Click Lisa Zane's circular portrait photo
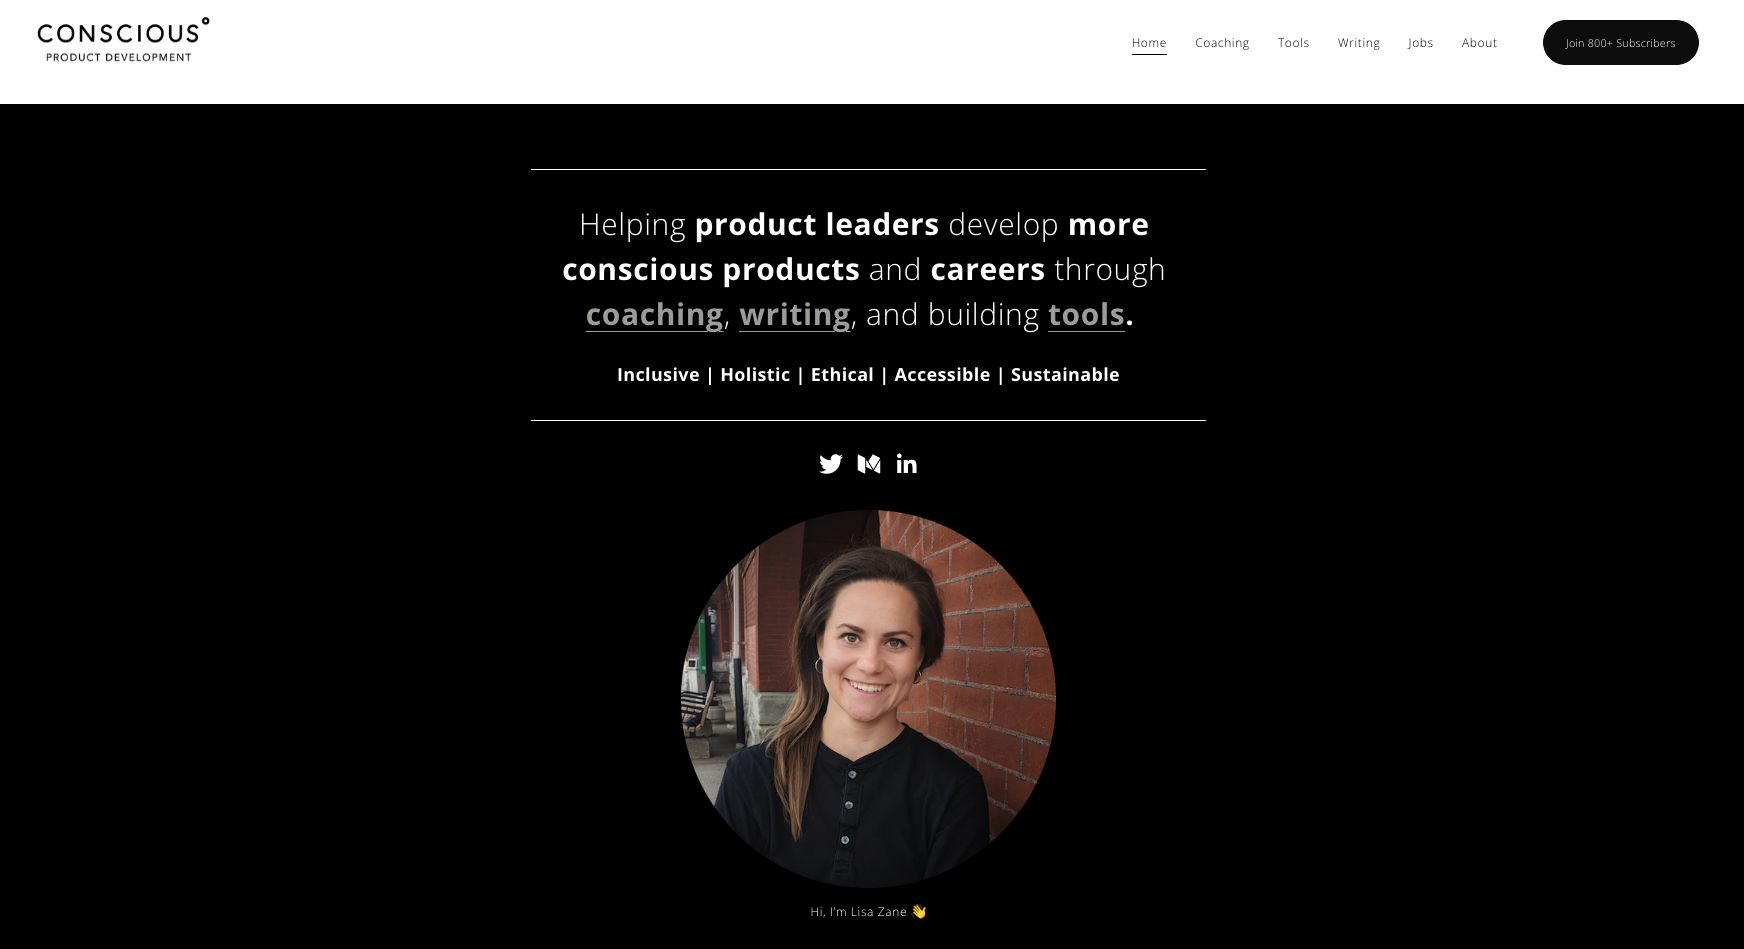1744x949 pixels. pos(868,699)
